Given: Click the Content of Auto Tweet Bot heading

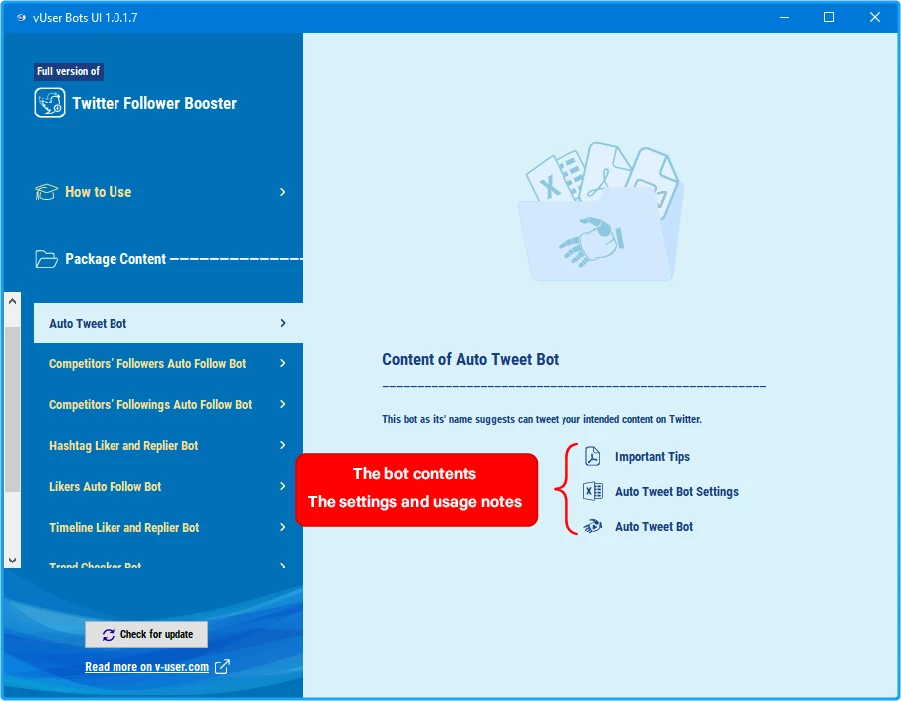Looking at the screenshot, I should (471, 360).
